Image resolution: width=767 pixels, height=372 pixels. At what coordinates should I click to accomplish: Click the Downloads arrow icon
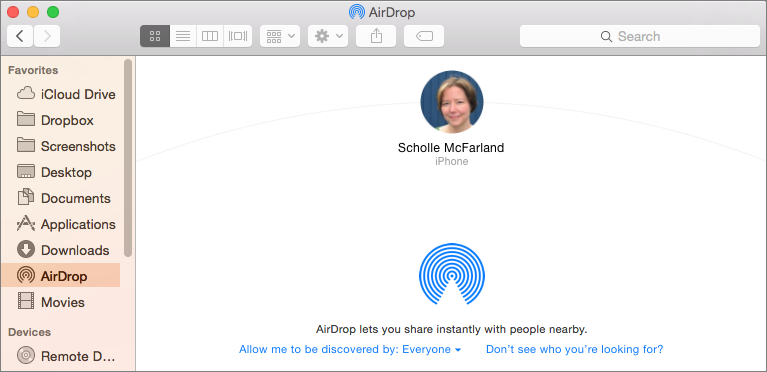(x=26, y=250)
